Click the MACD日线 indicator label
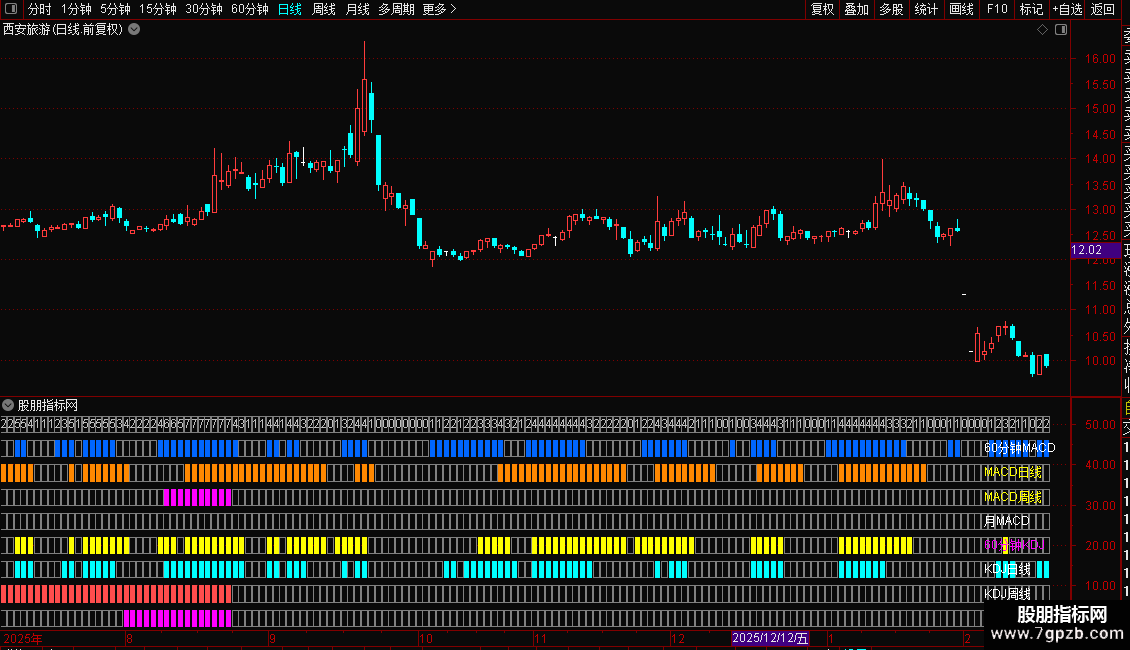1130x650 pixels. (x=1013, y=473)
